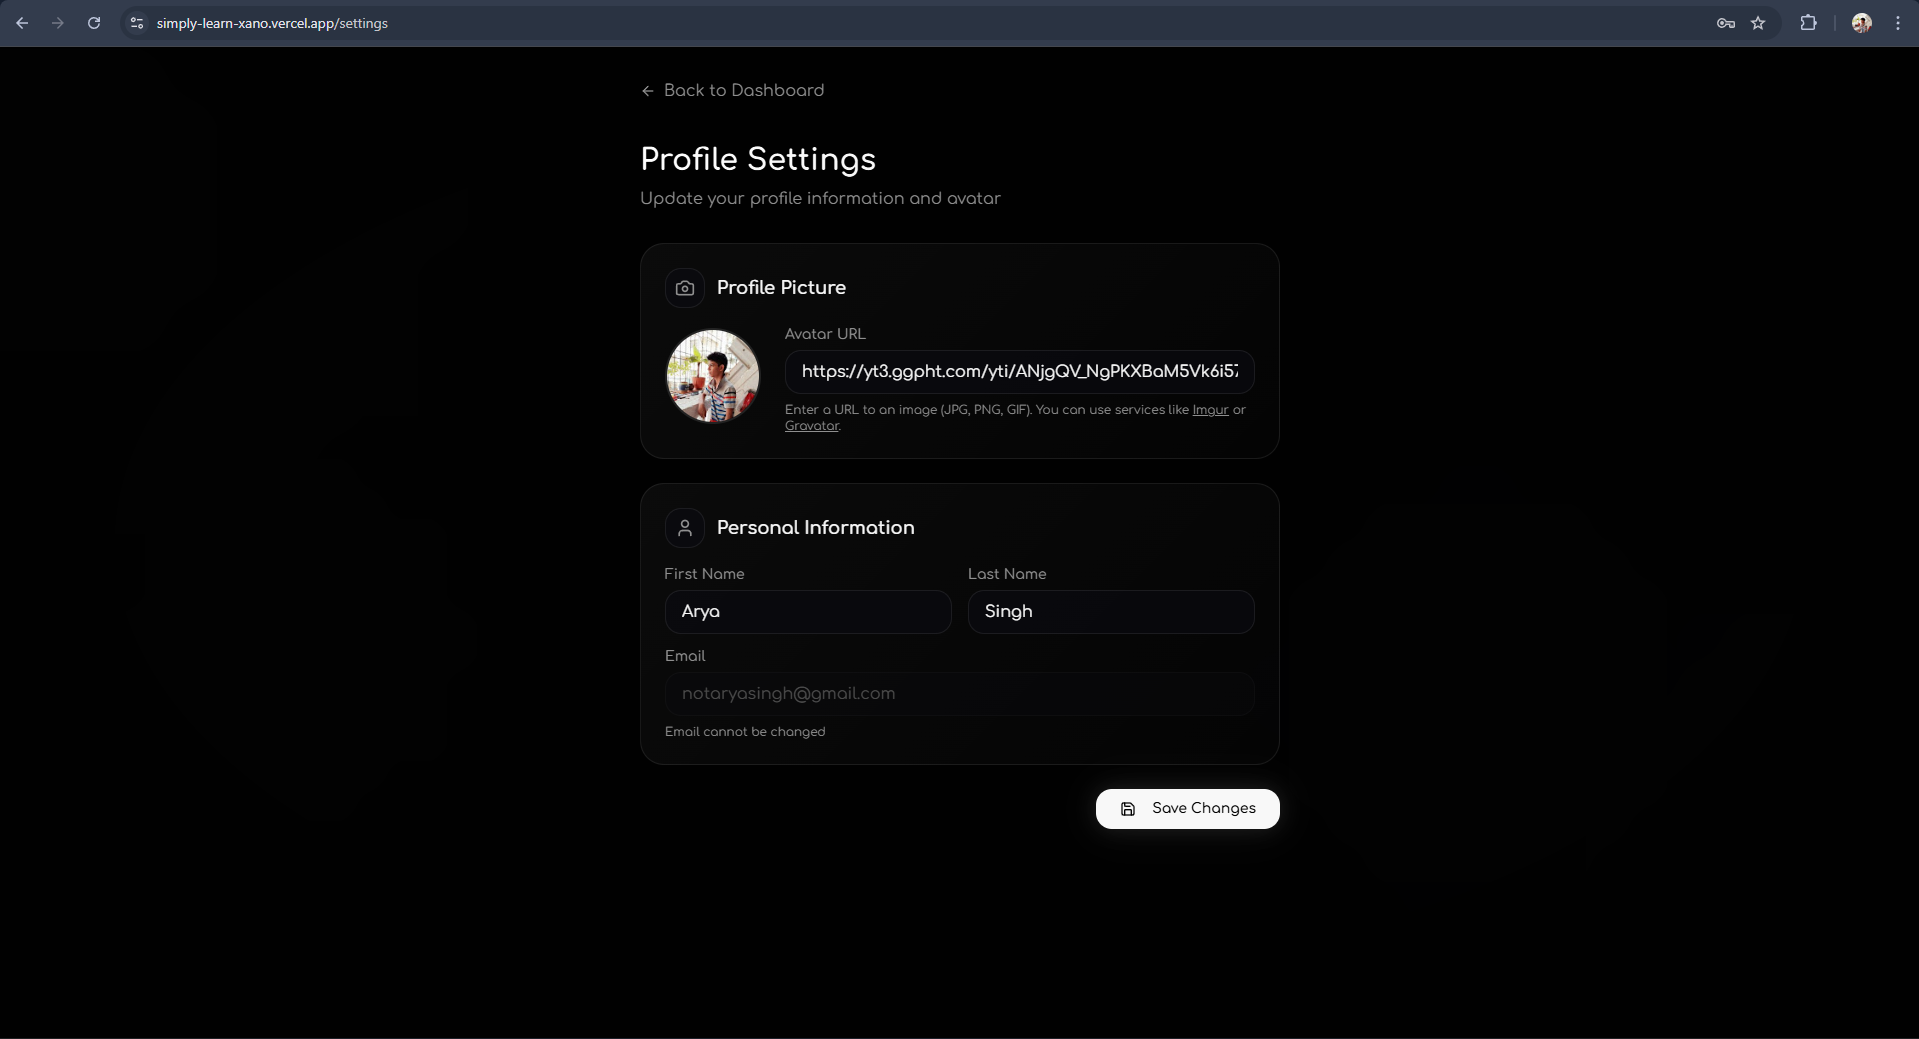Click the person icon beside Personal Information
1919x1039 pixels.
click(685, 528)
